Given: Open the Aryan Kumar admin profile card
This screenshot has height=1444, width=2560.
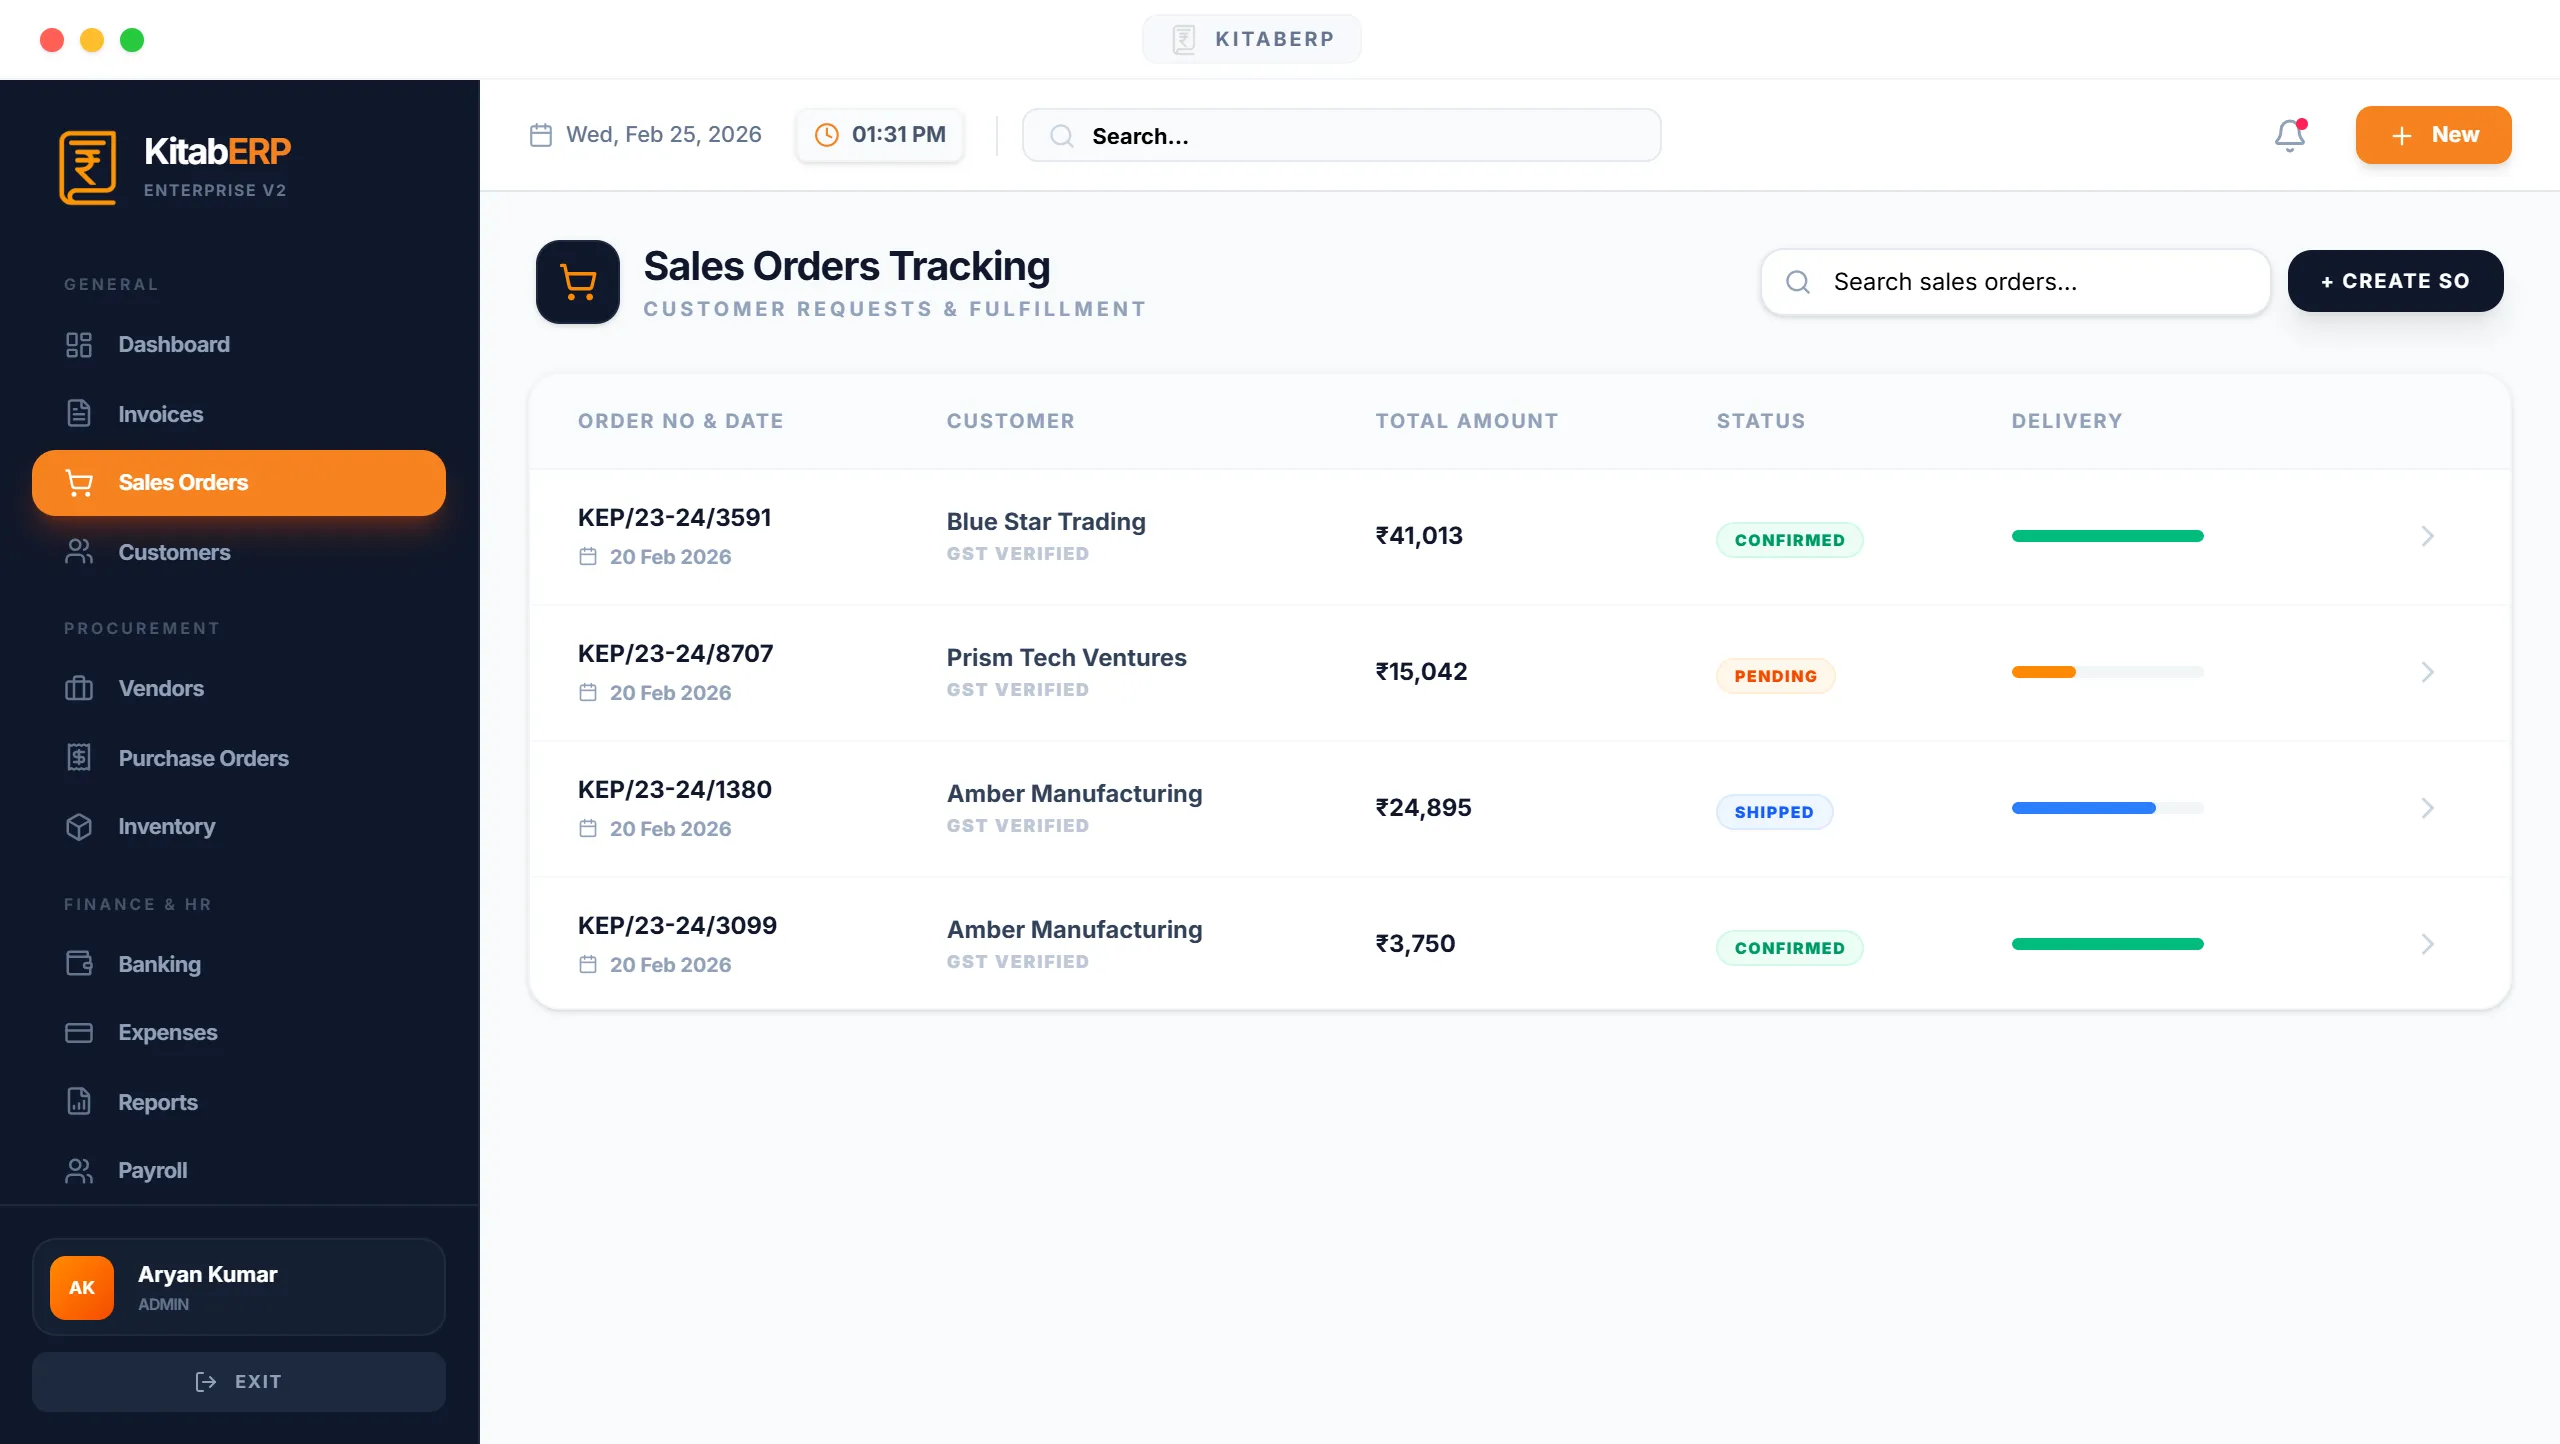Looking at the screenshot, I should (238, 1287).
